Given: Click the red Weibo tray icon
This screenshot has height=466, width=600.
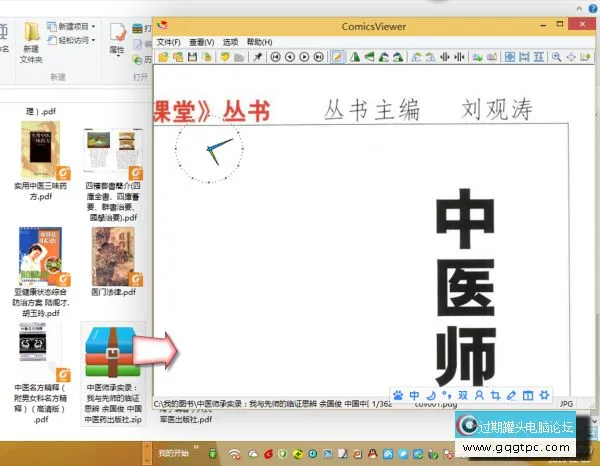Looking at the screenshot, I should pos(268,454).
